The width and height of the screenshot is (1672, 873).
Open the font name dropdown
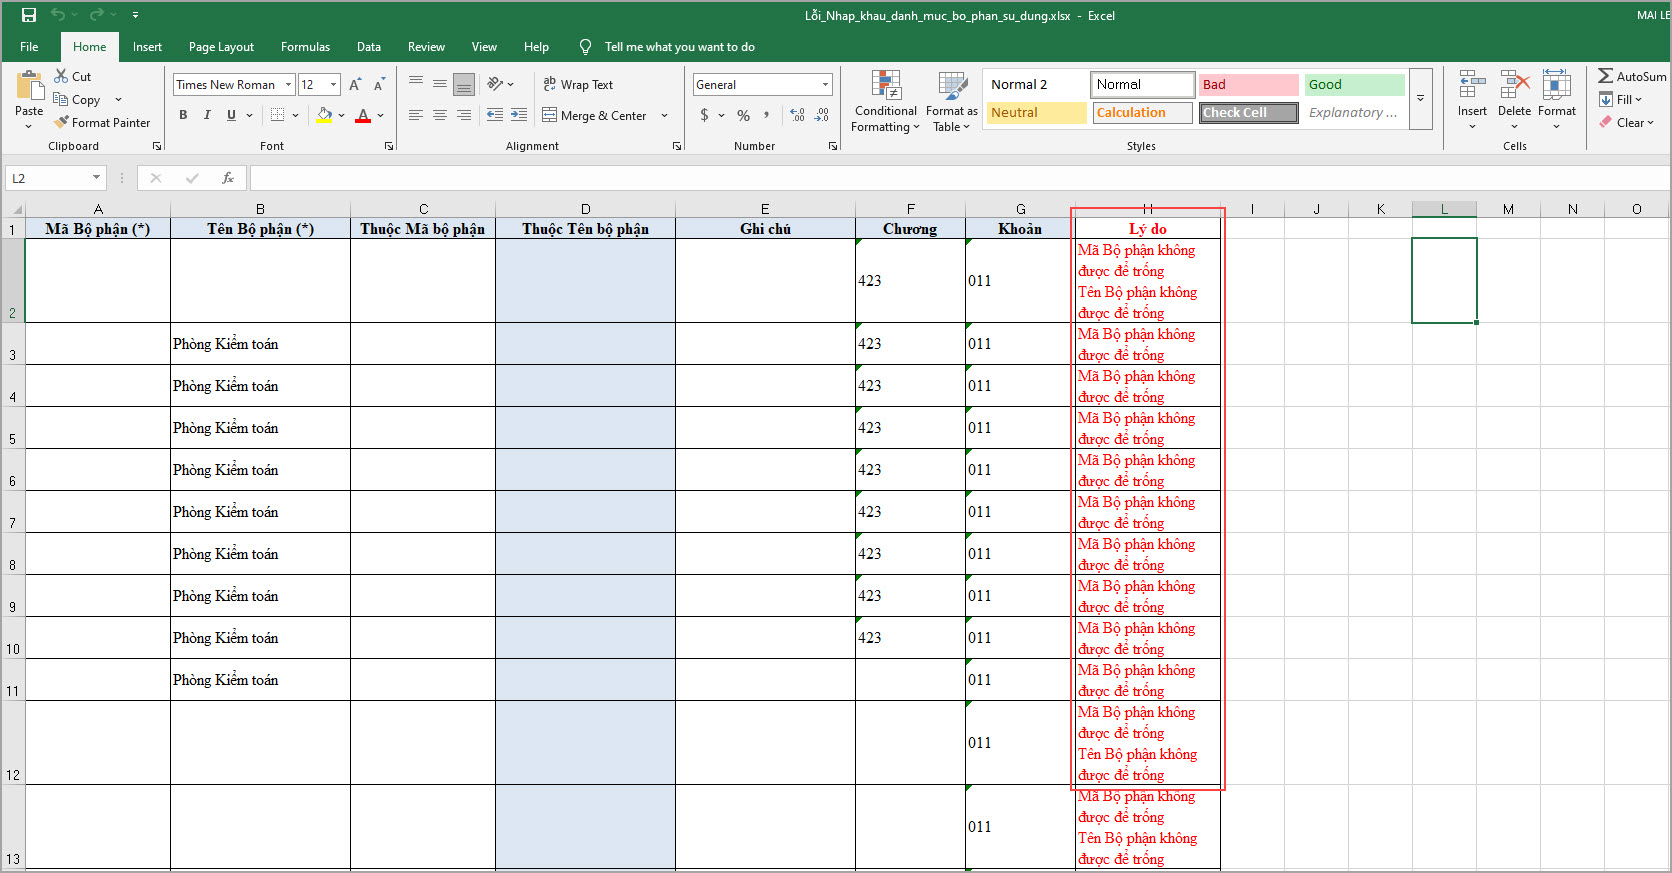coord(288,85)
